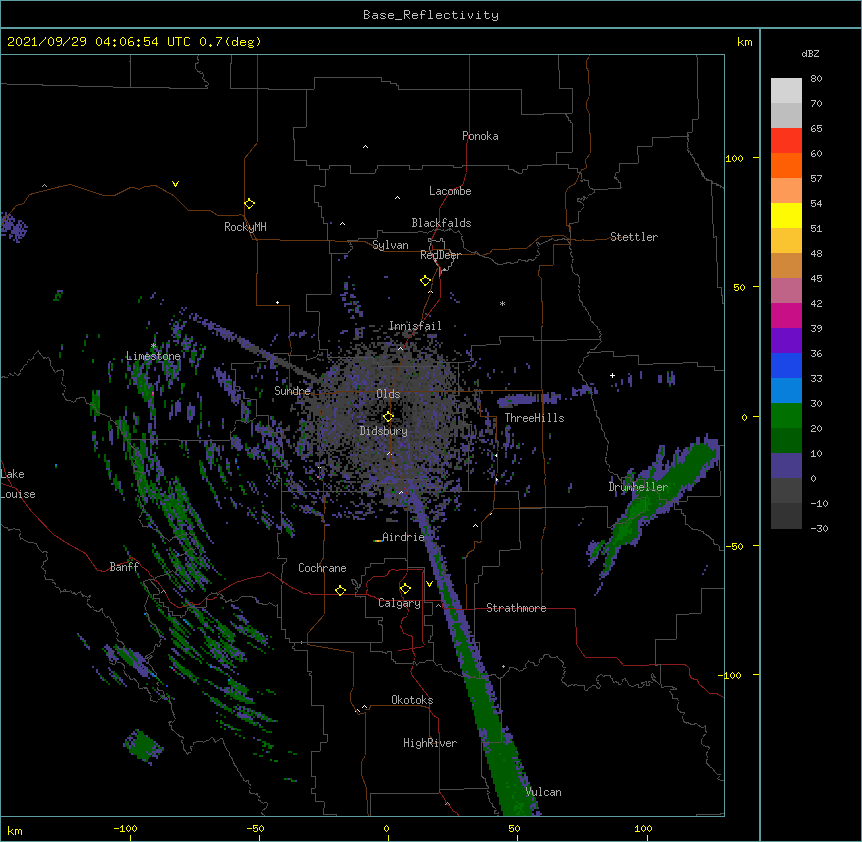This screenshot has height=842, width=862.
Task: Click the yellow diamond marker above Calgary label
Action: tap(405, 589)
